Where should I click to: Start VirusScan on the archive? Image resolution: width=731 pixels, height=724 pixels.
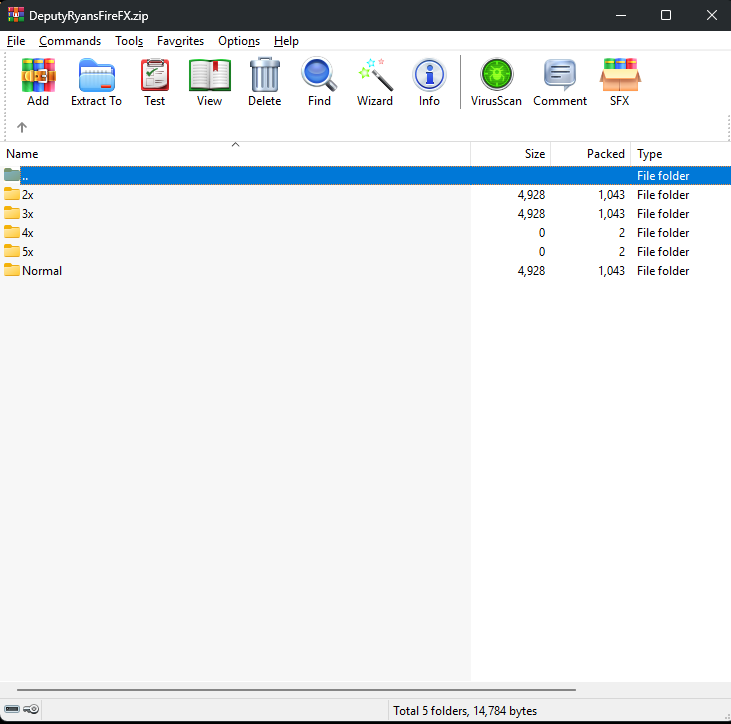click(x=496, y=82)
